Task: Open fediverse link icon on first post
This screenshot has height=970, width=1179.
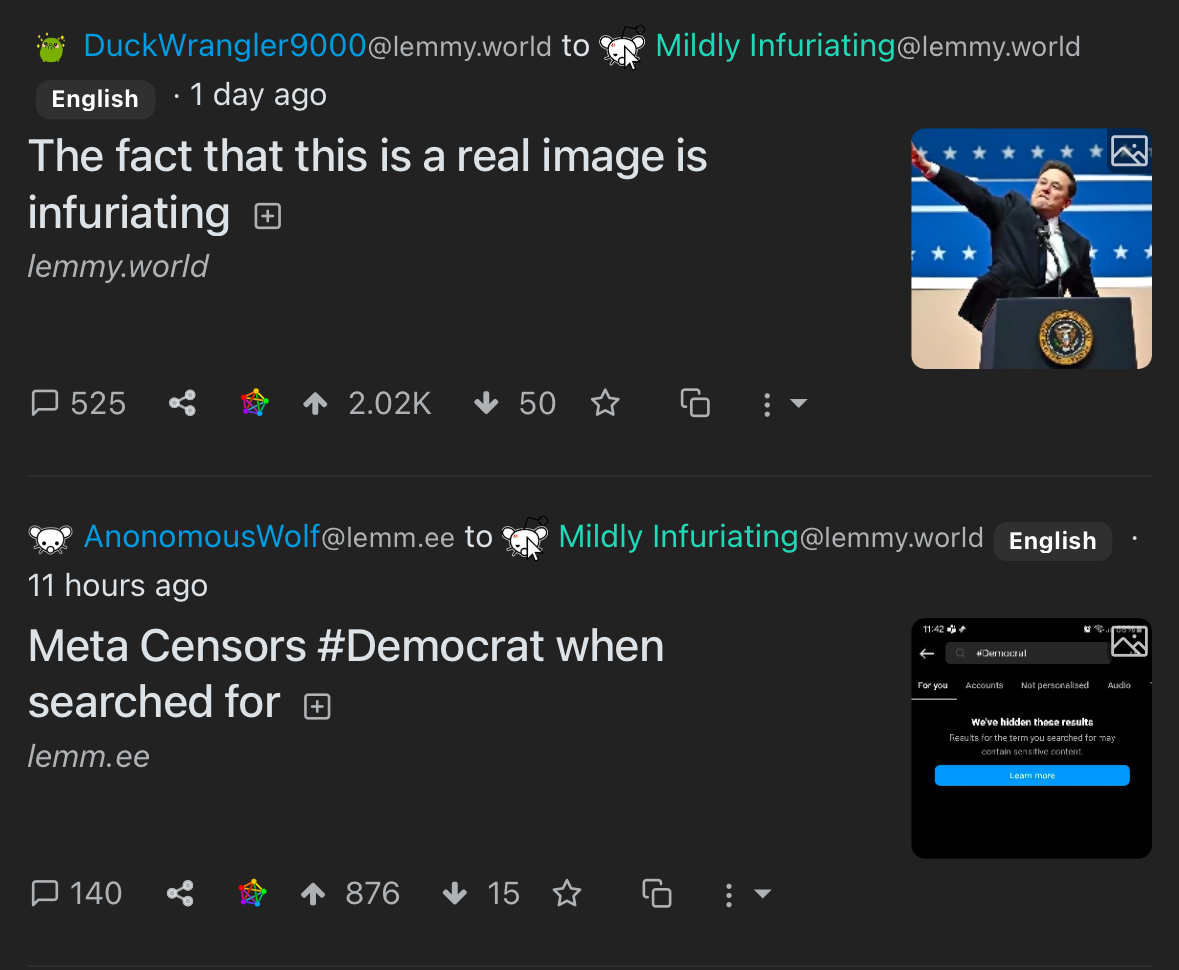Action: [x=255, y=403]
